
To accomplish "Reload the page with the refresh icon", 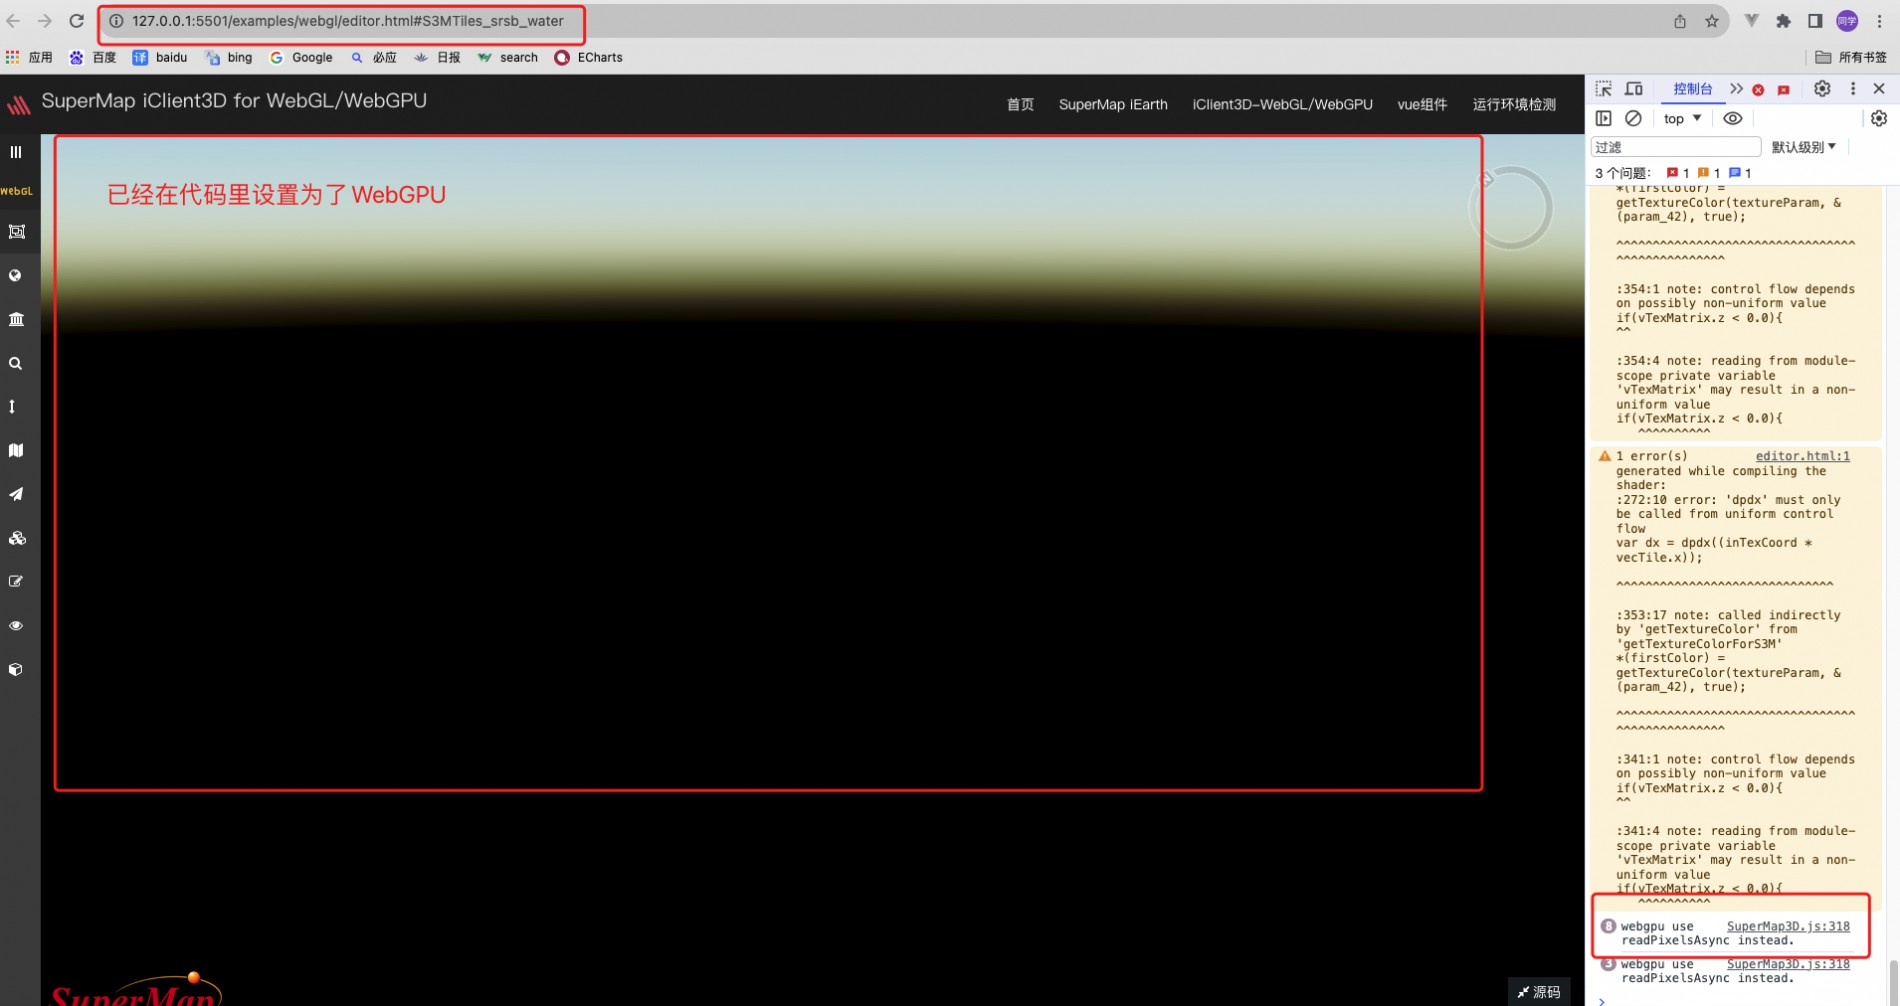I will 76,21.
